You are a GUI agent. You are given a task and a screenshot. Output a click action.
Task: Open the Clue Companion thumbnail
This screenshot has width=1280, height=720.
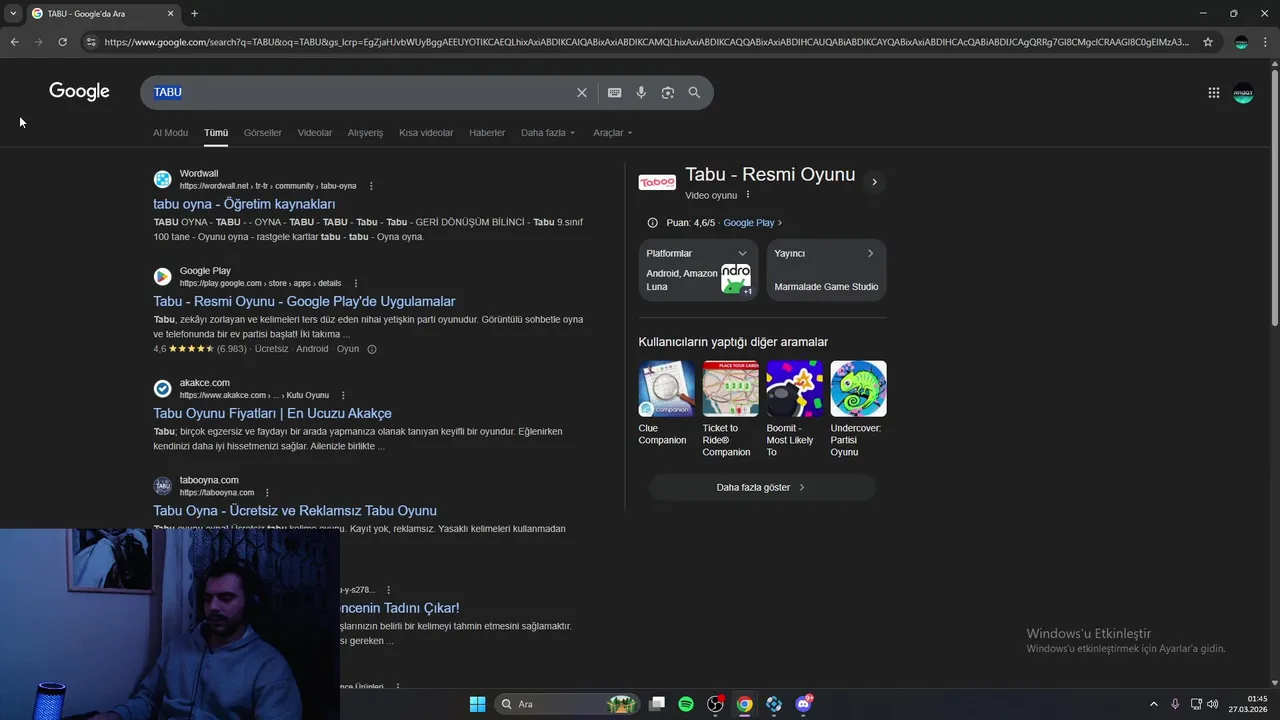tap(666, 389)
